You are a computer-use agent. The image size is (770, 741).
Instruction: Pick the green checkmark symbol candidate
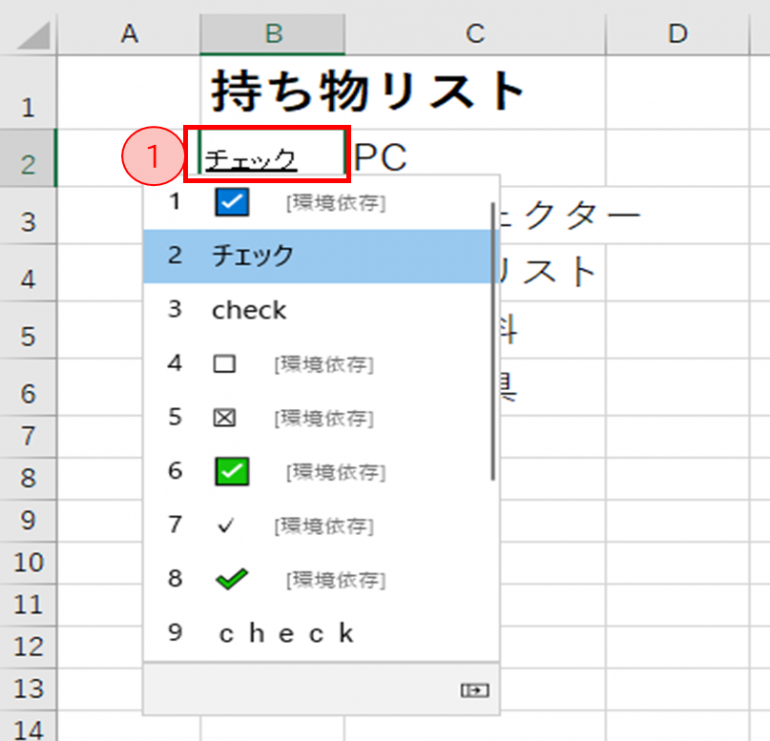[232, 579]
